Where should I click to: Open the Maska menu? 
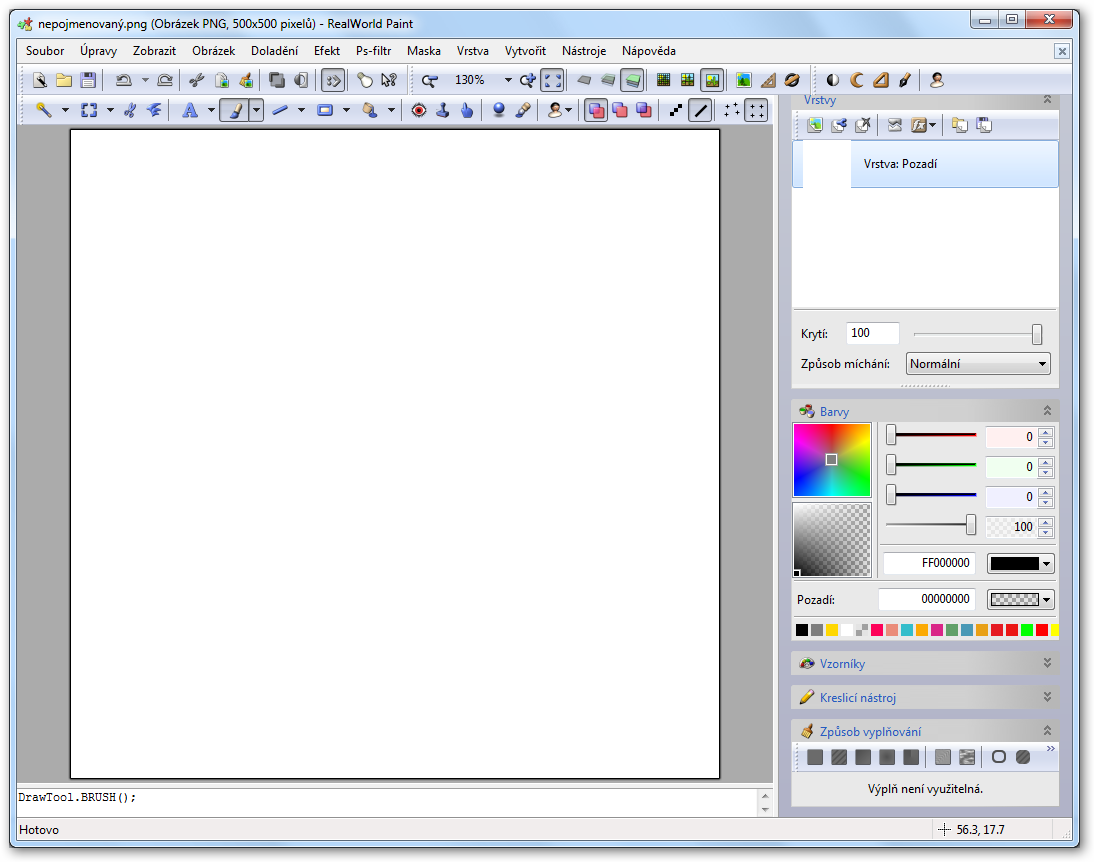point(424,51)
